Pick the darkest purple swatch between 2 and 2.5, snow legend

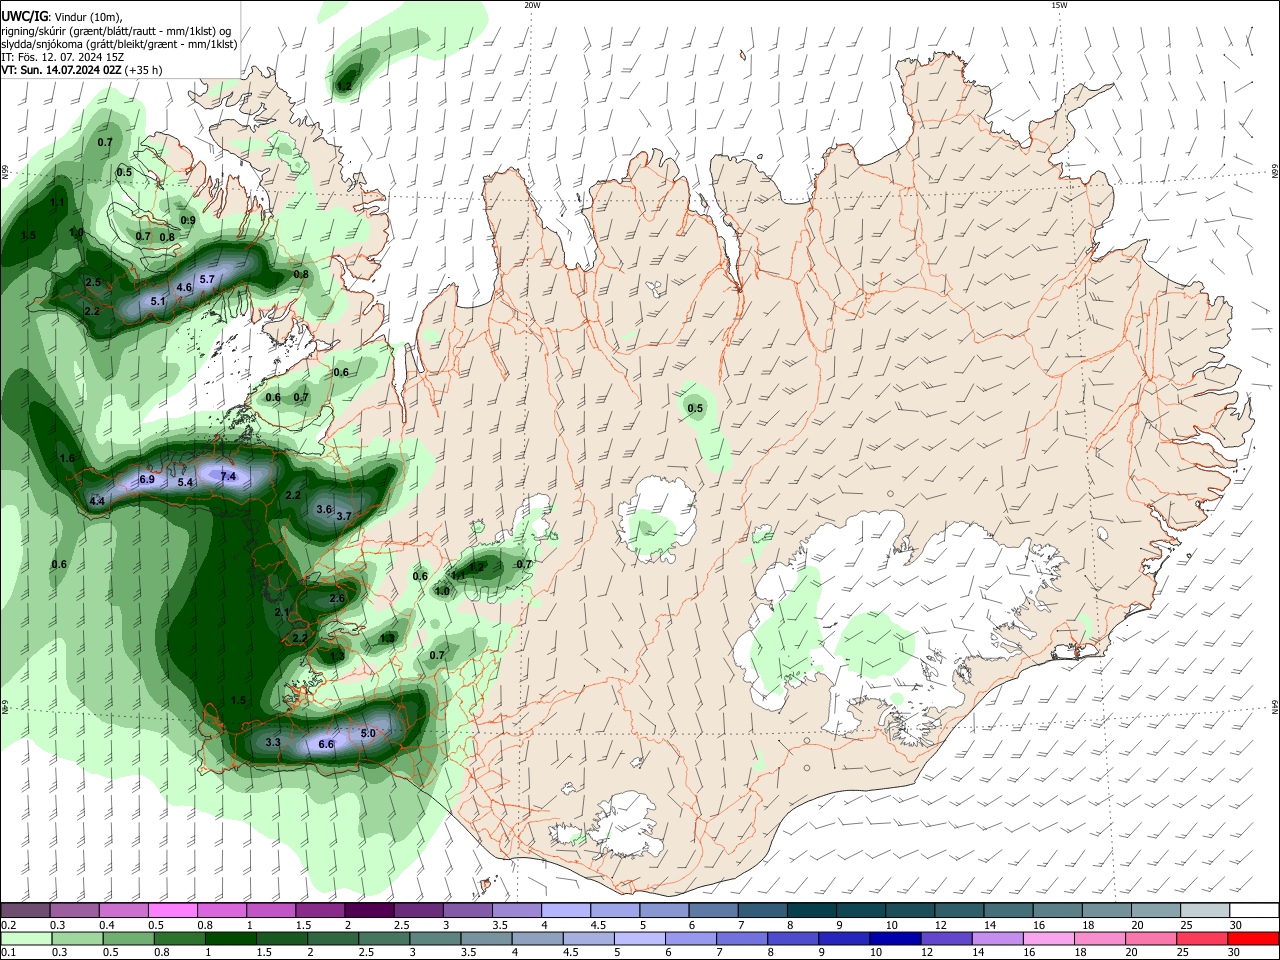tap(369, 910)
